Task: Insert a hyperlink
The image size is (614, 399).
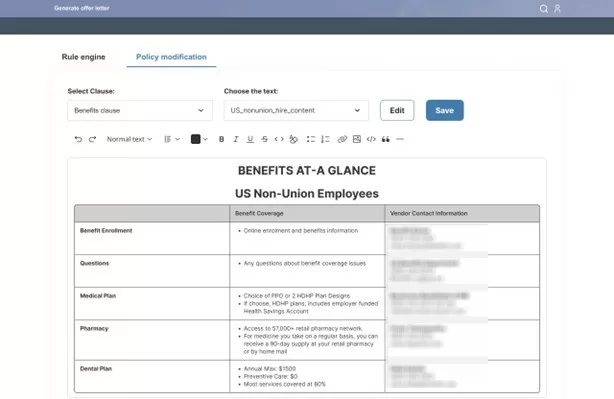Action: click(342, 139)
